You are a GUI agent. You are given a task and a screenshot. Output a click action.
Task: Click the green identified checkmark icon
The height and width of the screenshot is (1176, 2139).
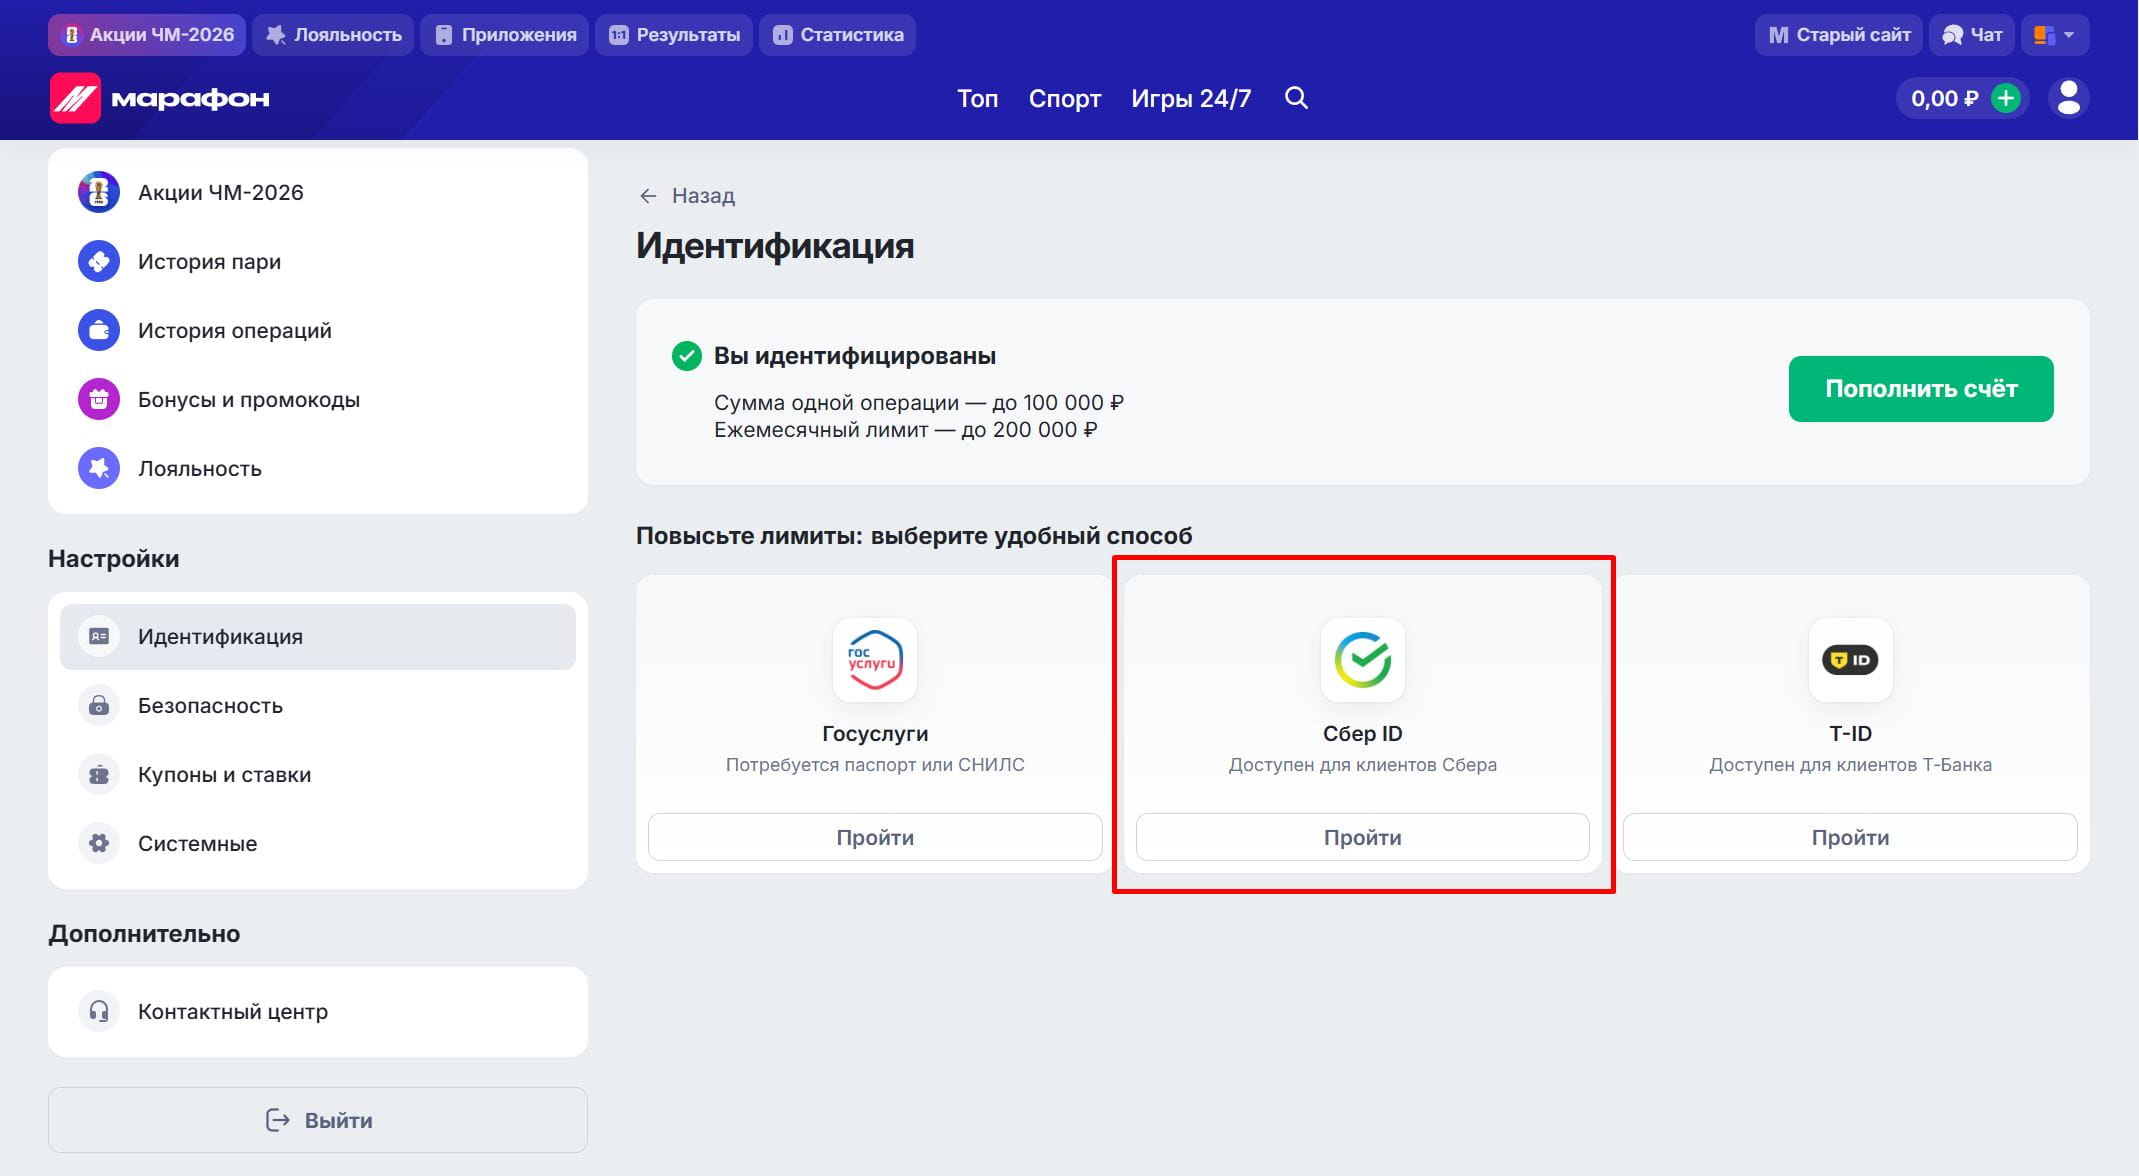point(687,356)
